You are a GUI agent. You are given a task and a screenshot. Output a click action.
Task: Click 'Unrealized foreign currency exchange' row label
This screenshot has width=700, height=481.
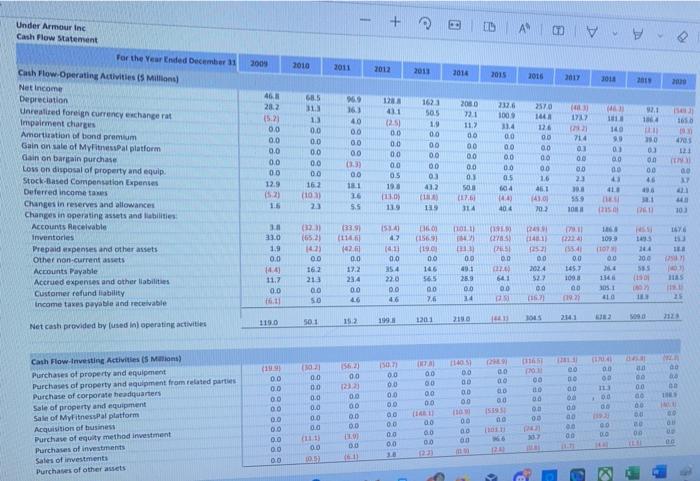96,113
